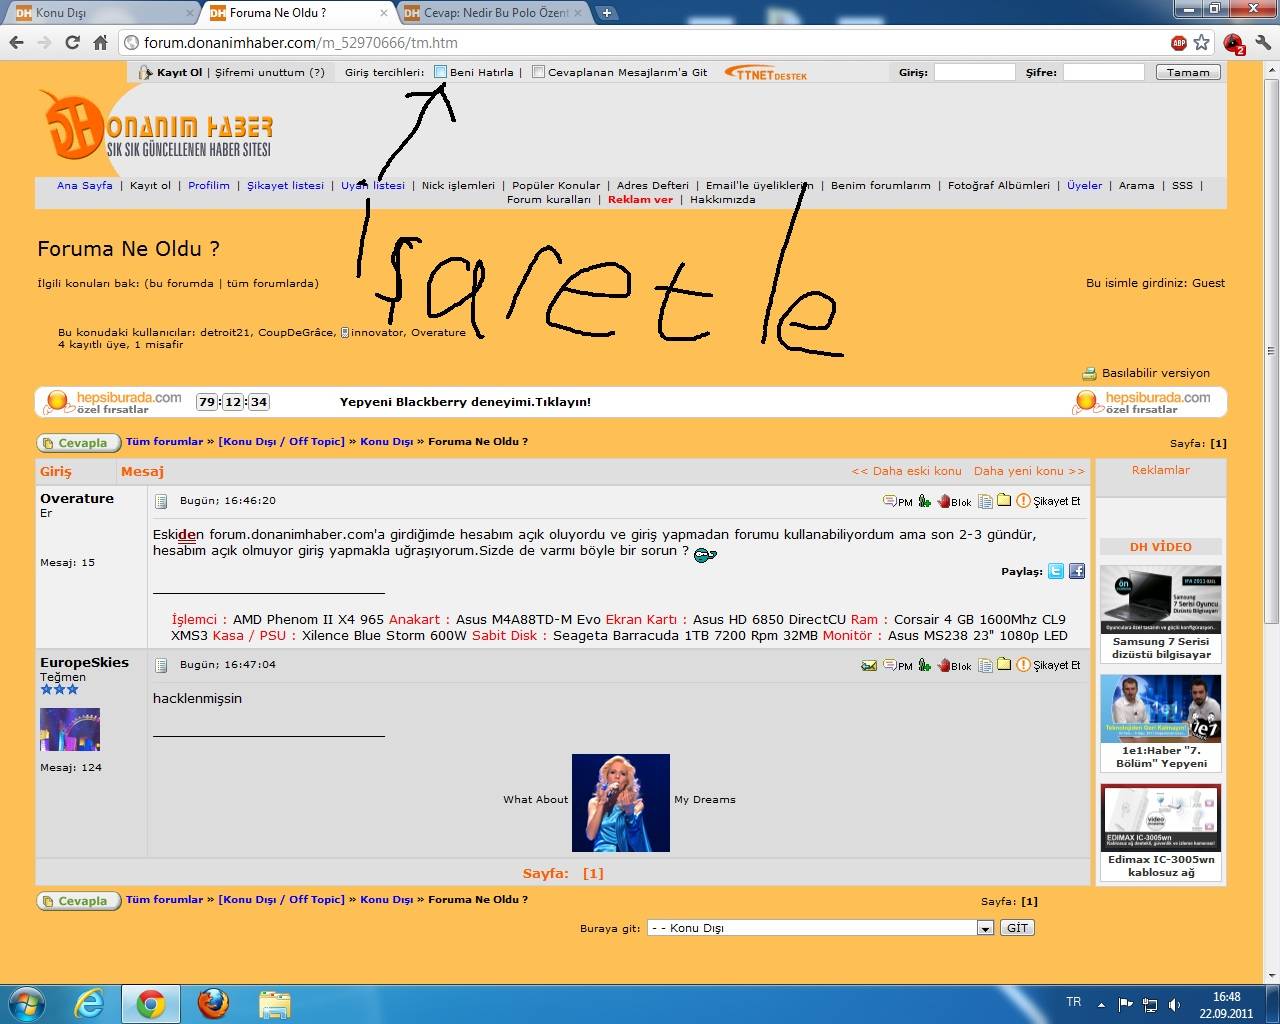Launch Firefox from the taskbar

pyautogui.click(x=212, y=1003)
